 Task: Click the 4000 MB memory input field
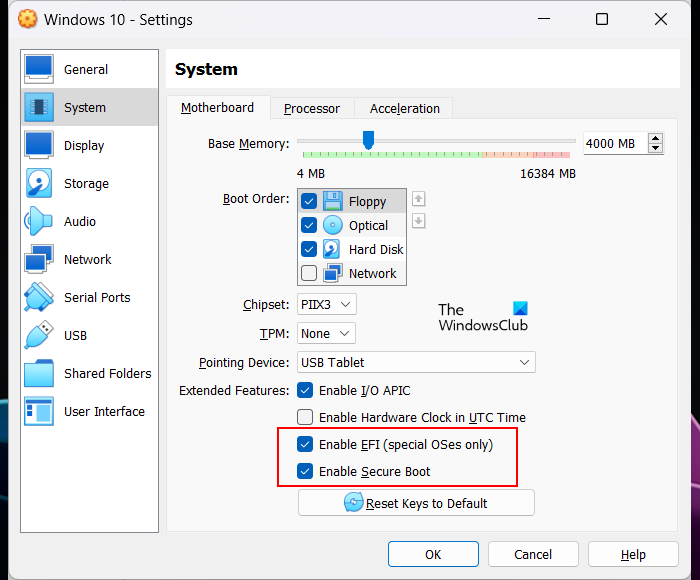pos(616,143)
